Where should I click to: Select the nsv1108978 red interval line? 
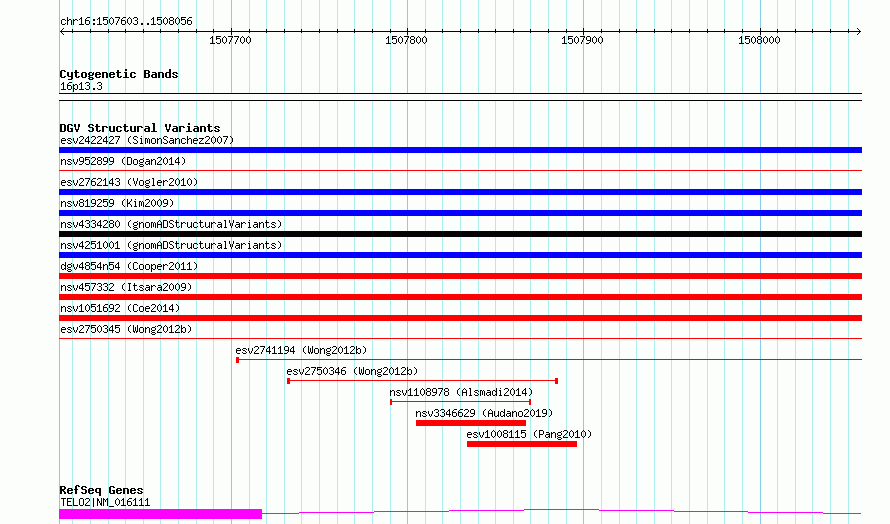pos(460,401)
